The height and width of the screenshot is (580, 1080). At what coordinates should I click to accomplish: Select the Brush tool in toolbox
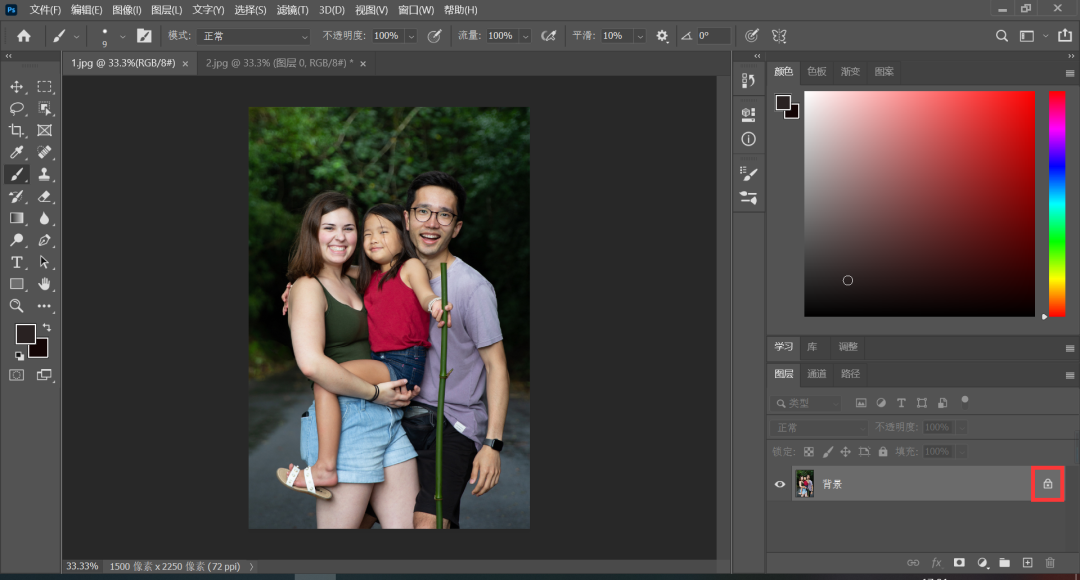(x=17, y=174)
